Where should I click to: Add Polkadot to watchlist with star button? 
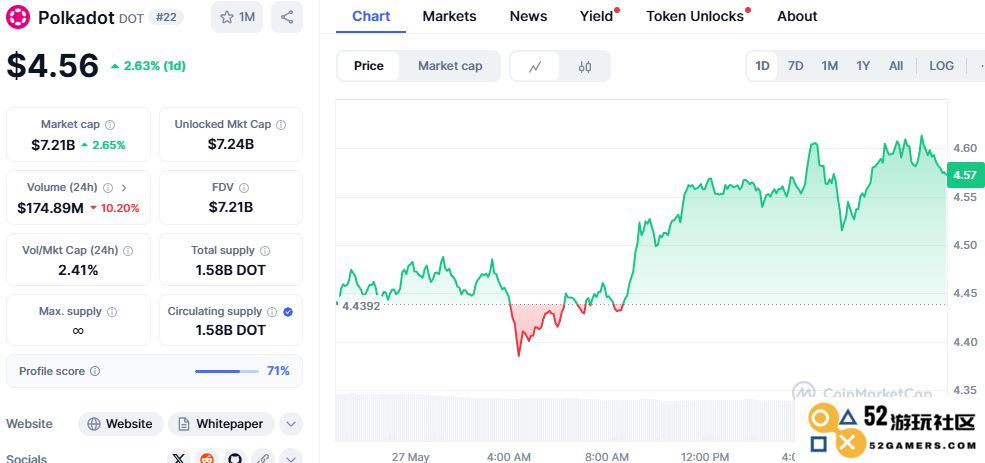[237, 17]
